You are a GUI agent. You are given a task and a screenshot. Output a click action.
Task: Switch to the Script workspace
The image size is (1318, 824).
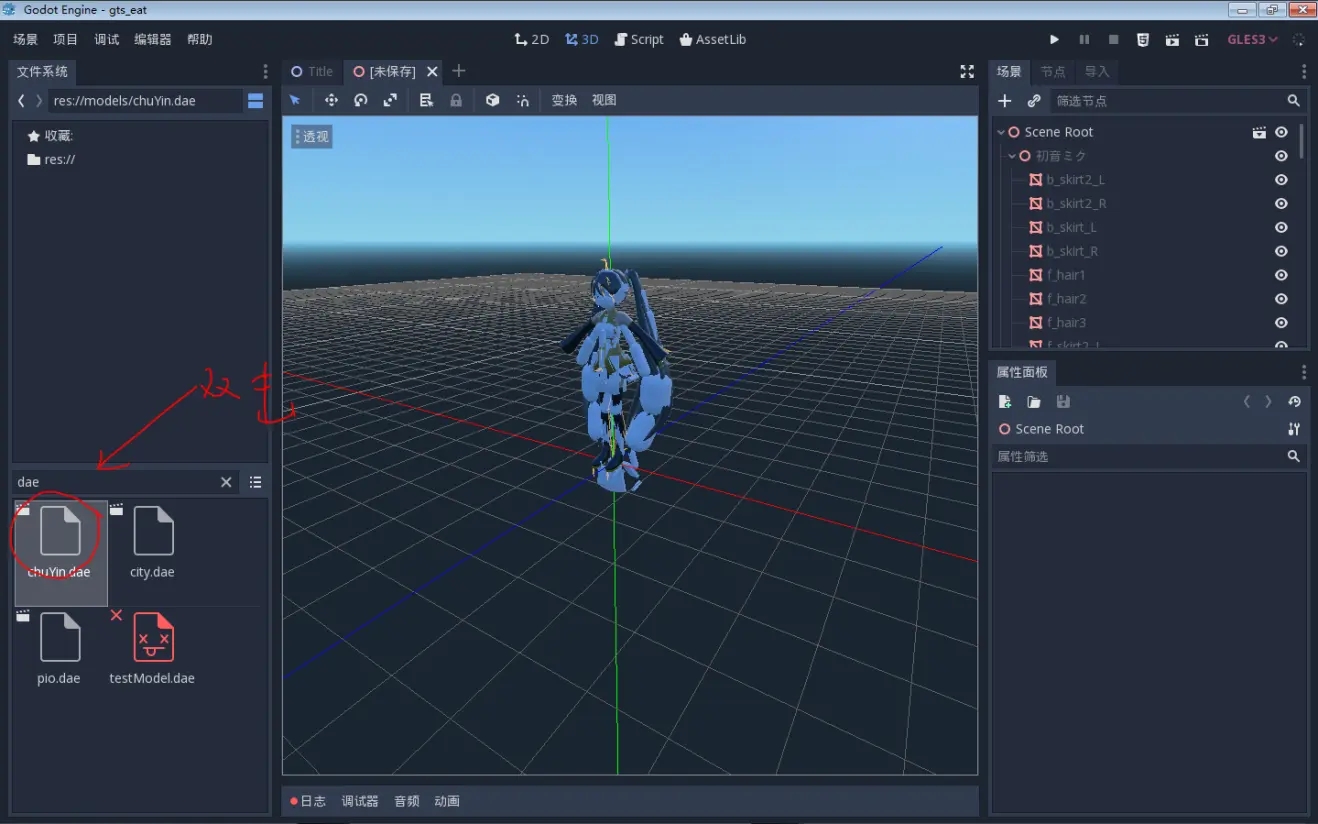pyautogui.click(x=638, y=40)
